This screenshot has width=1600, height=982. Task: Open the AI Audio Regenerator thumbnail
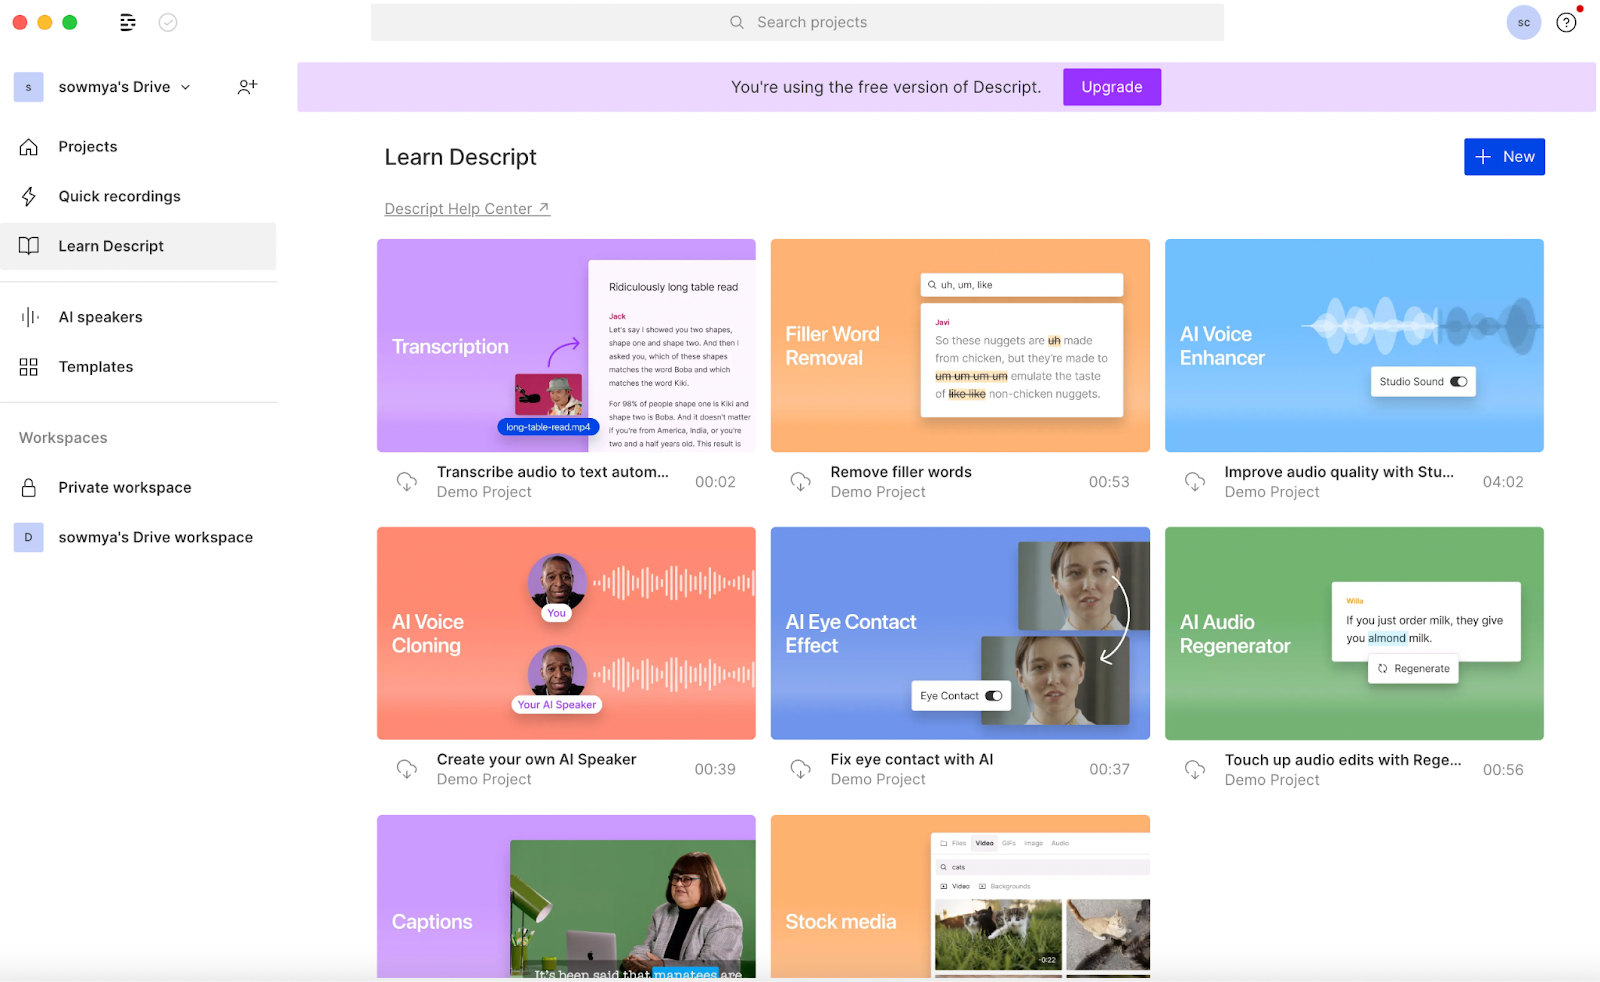pos(1354,633)
